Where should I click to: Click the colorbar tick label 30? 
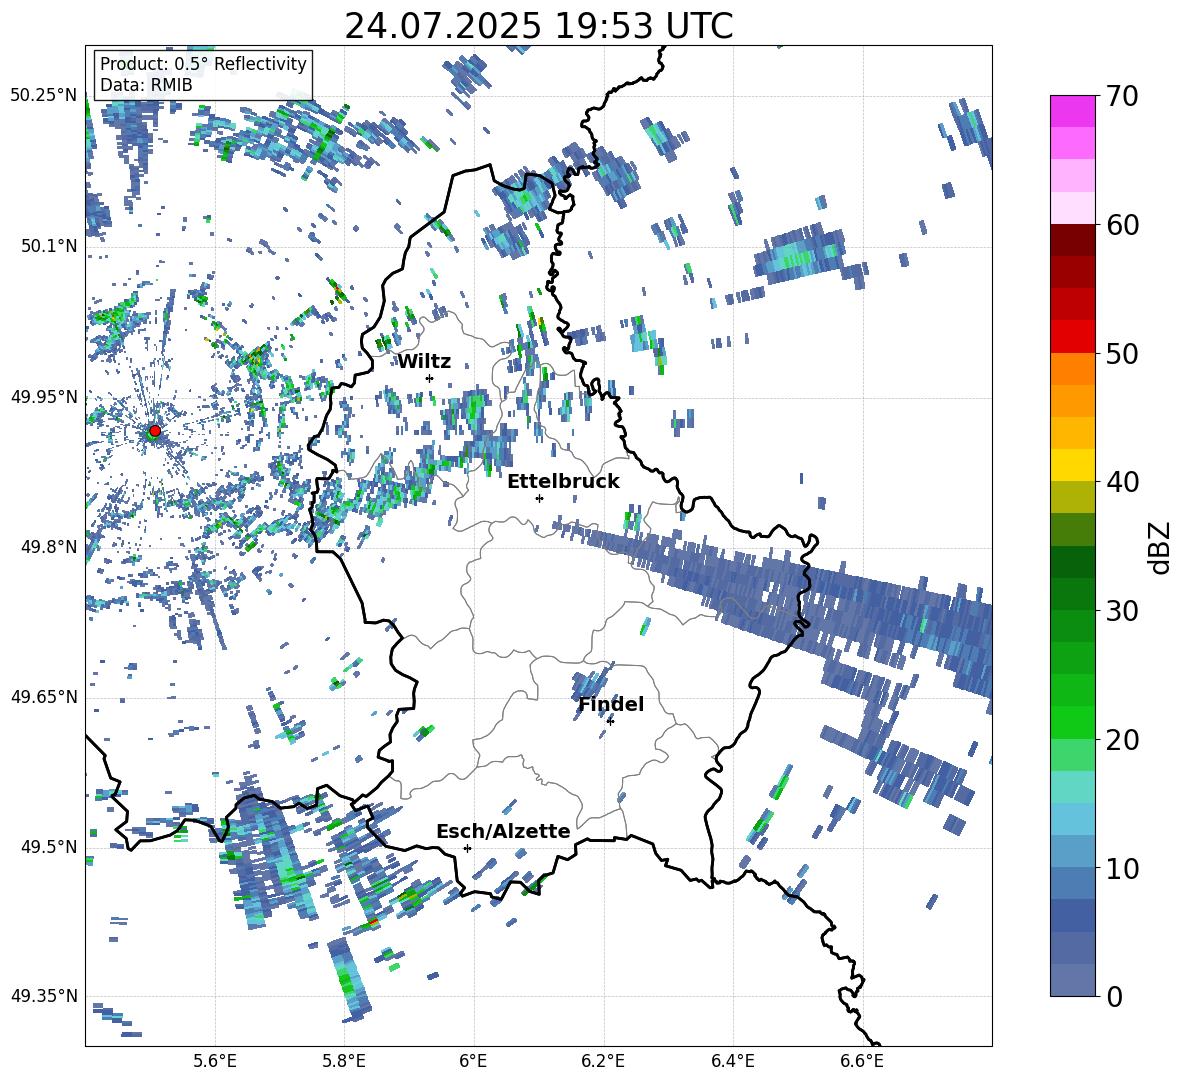point(1122,611)
